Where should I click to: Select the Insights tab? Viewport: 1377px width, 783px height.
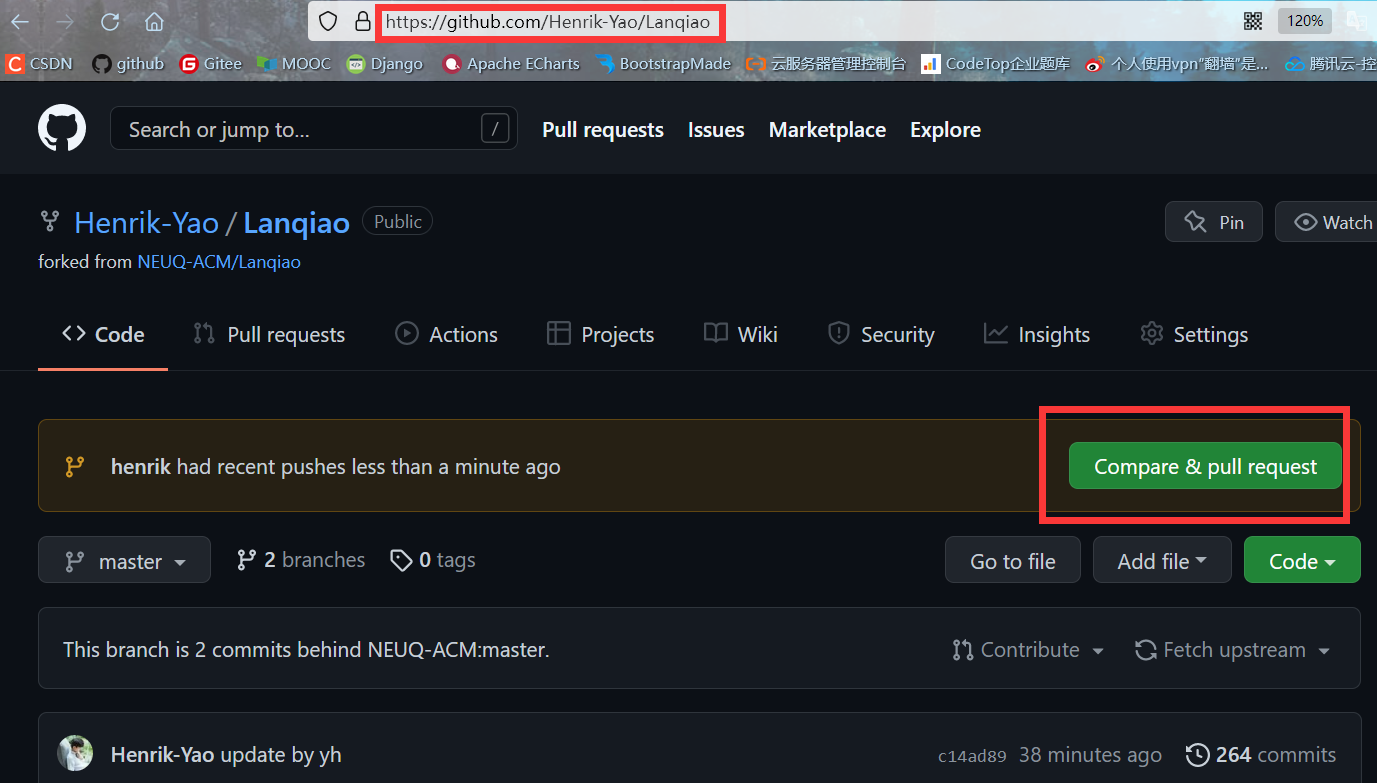tap(1037, 334)
